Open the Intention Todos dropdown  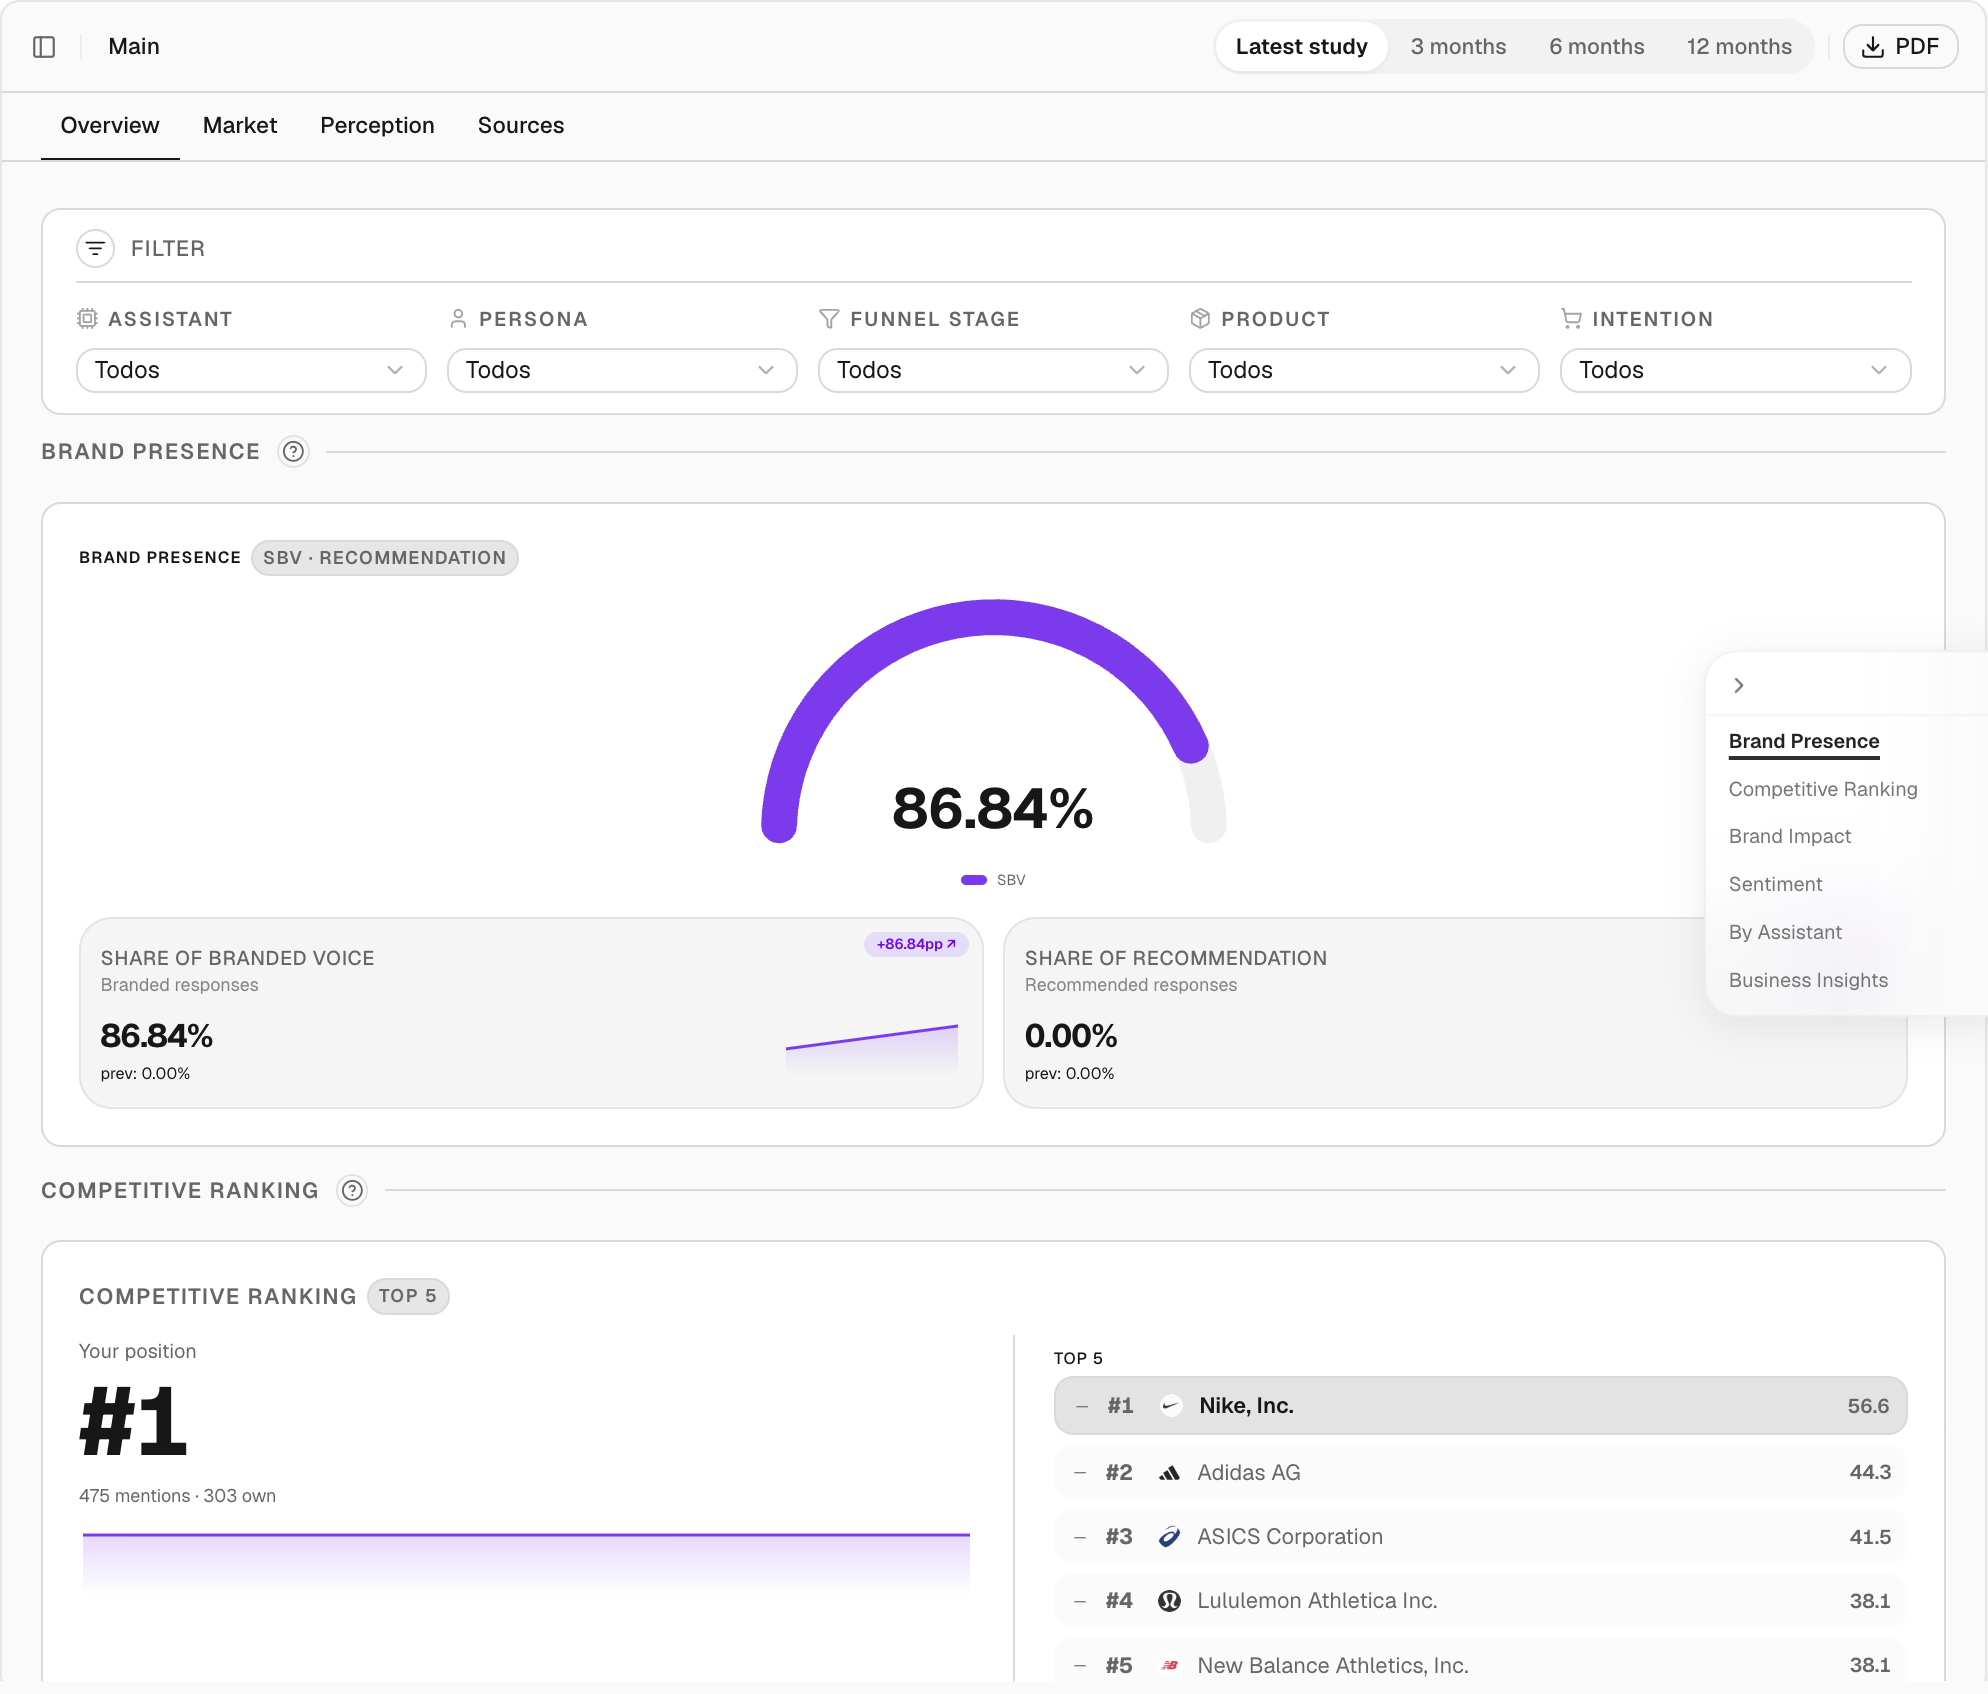point(1735,370)
